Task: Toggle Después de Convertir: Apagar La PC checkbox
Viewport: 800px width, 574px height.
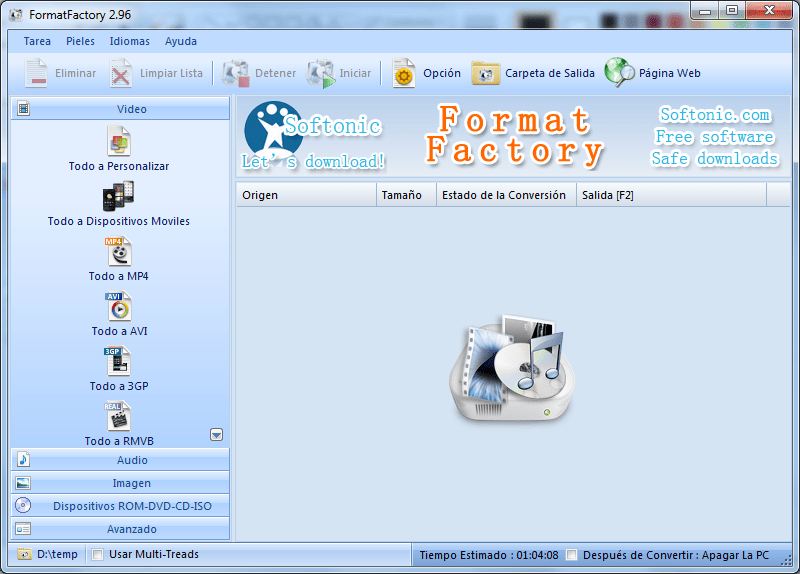Action: tap(572, 555)
